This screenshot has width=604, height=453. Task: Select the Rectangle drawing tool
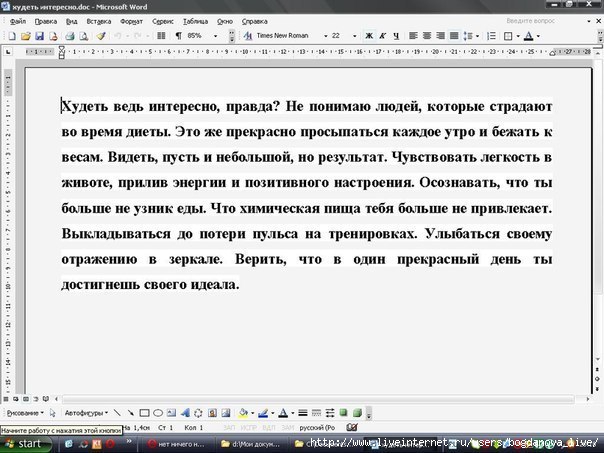pyautogui.click(x=144, y=413)
